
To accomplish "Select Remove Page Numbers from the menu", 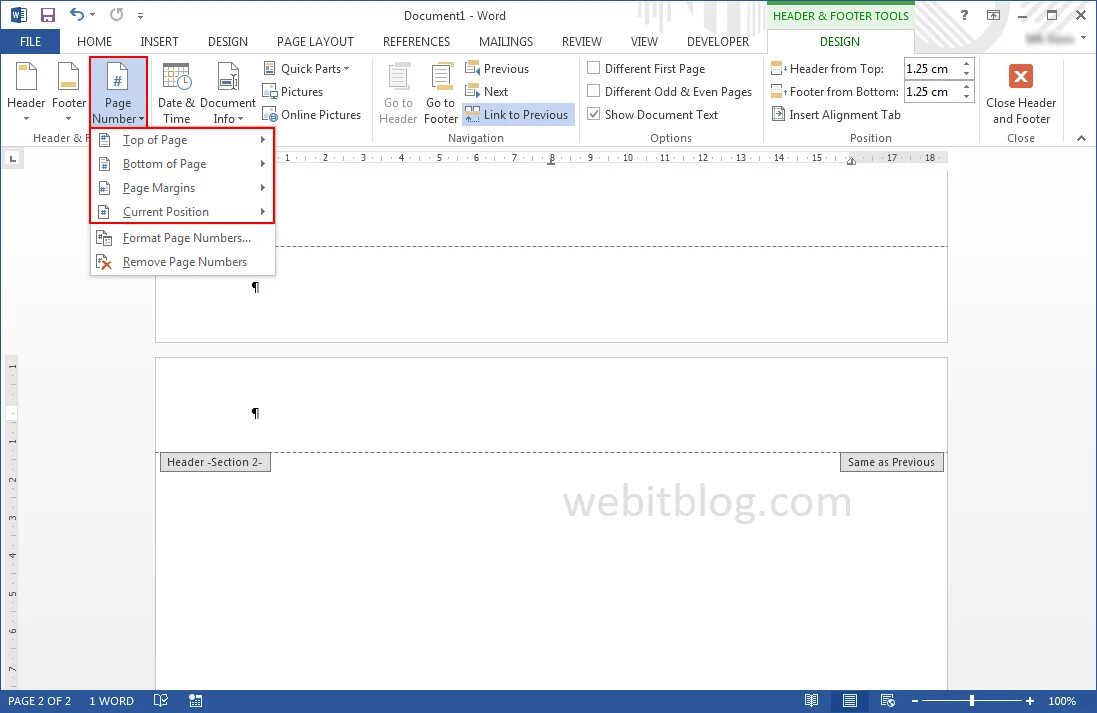I will [184, 261].
